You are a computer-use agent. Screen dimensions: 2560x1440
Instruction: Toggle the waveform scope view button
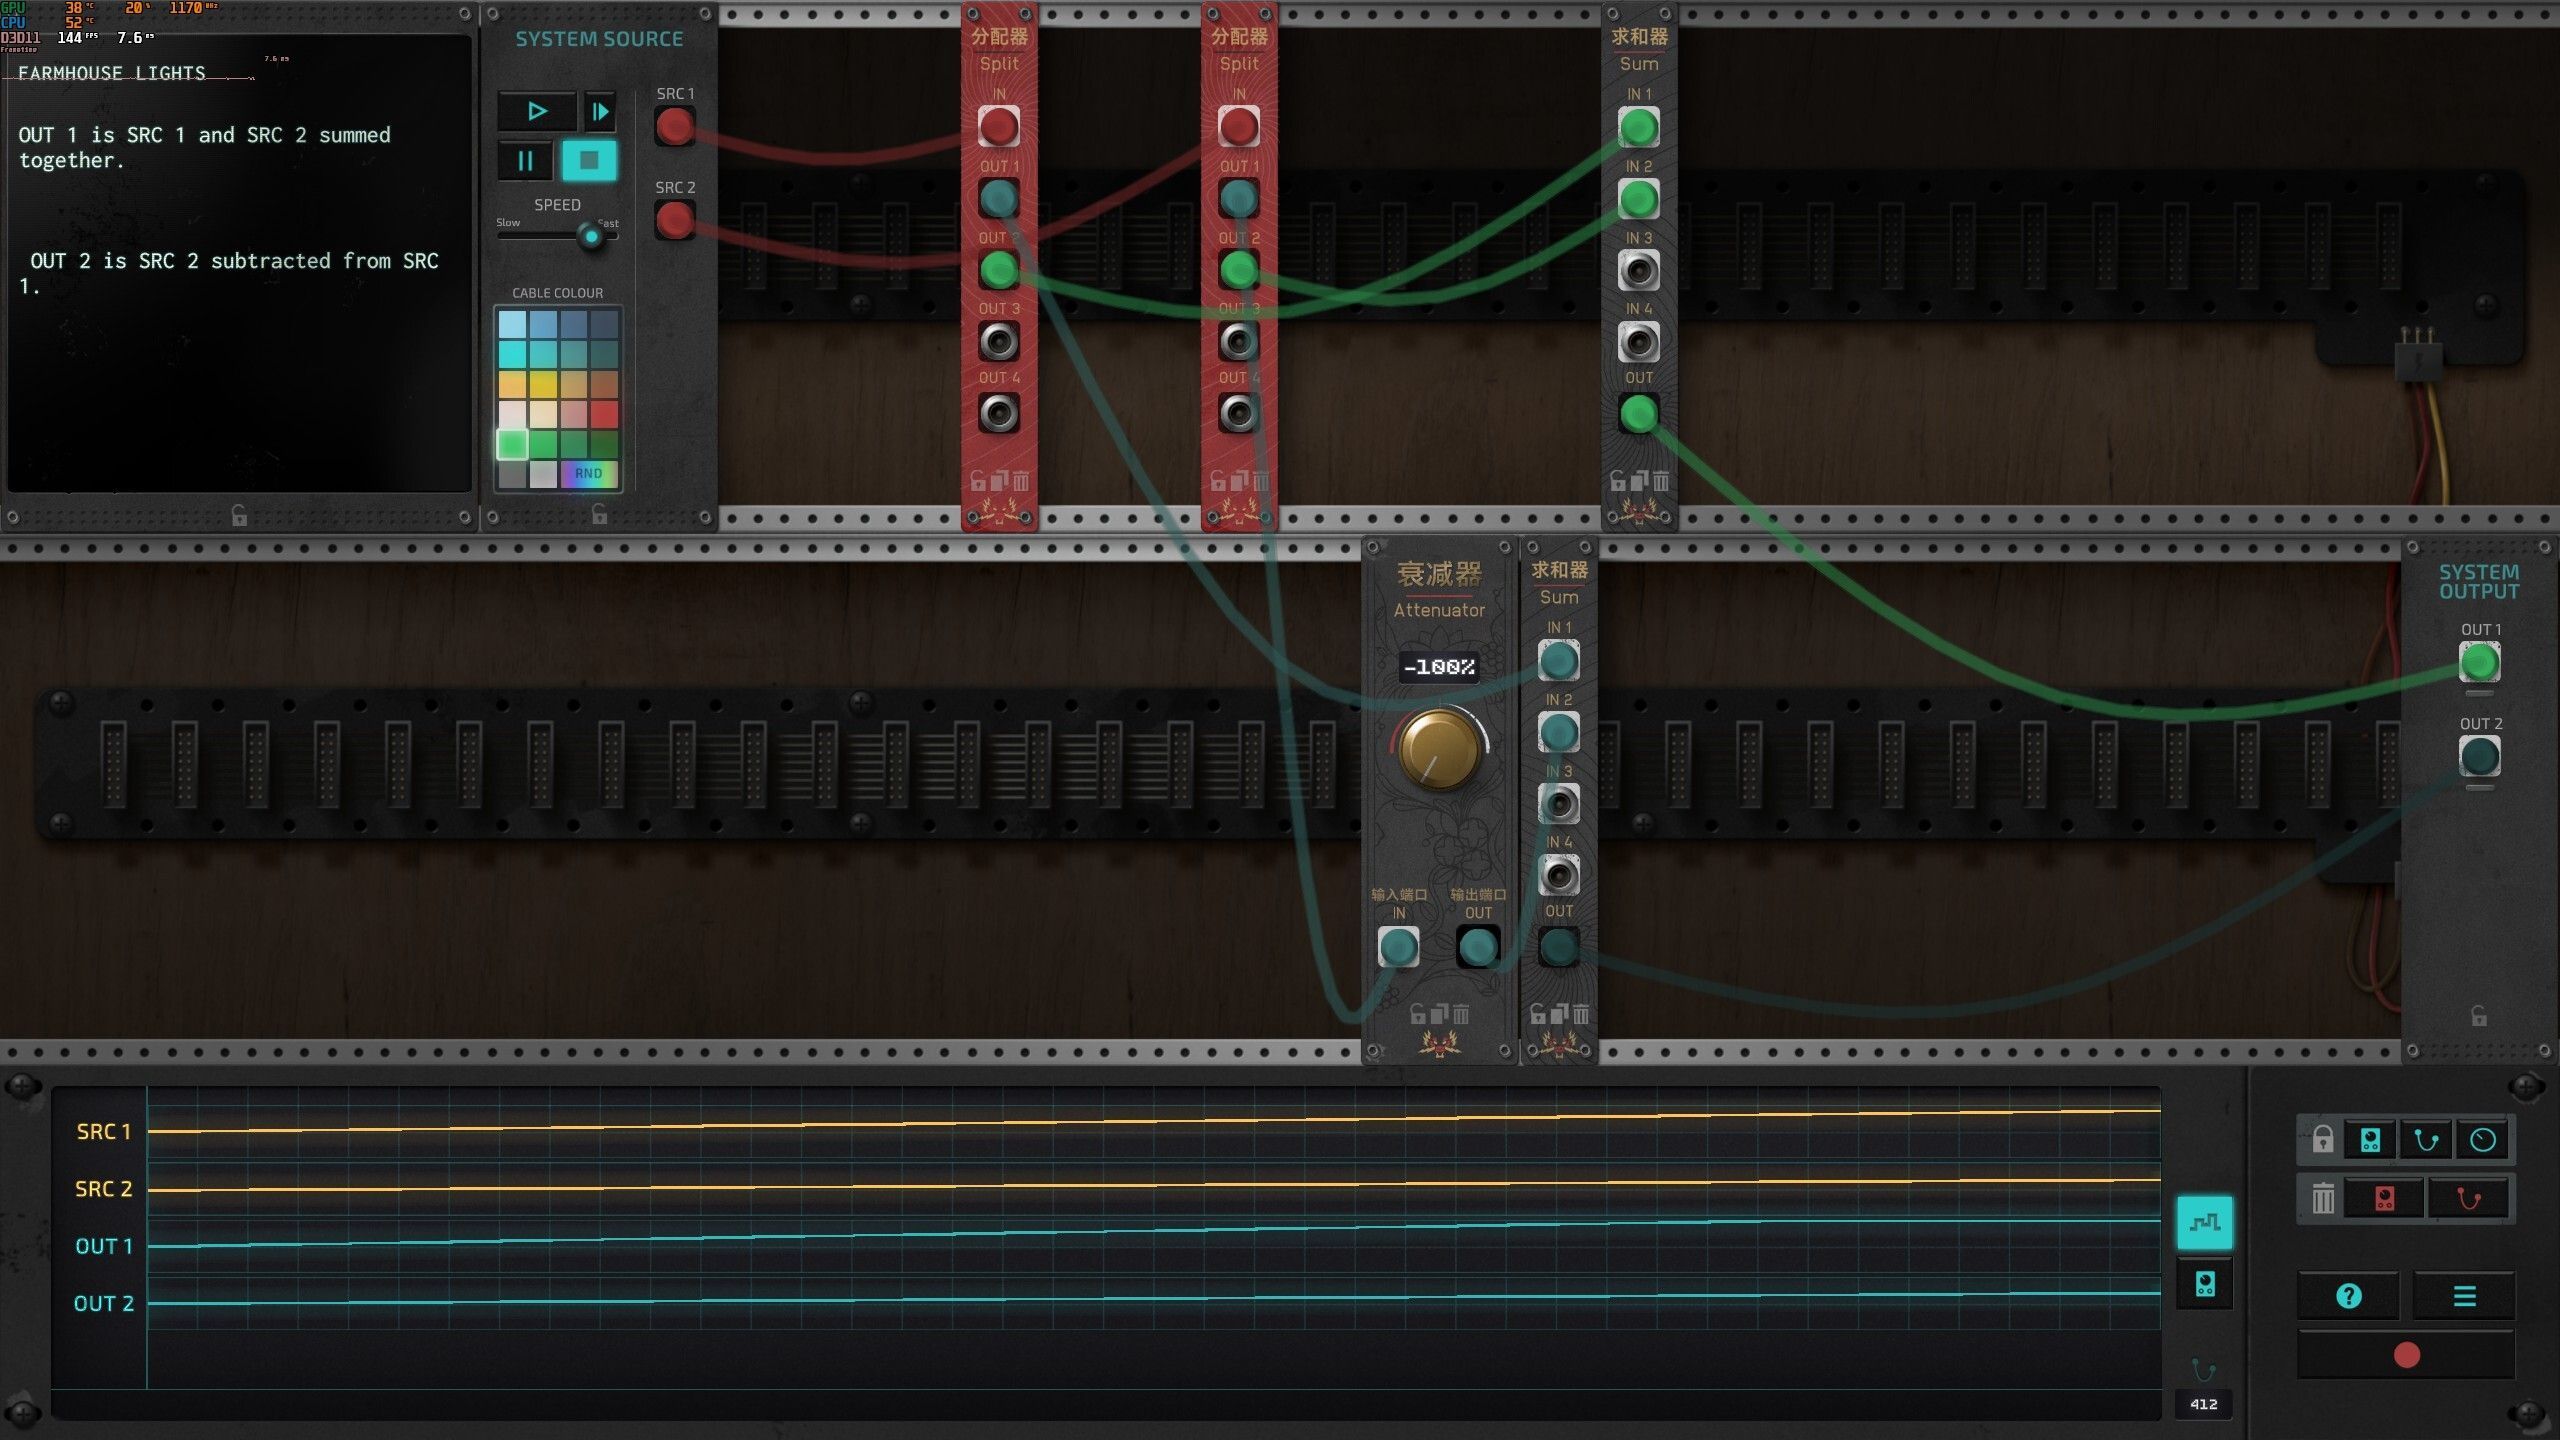[x=2204, y=1222]
